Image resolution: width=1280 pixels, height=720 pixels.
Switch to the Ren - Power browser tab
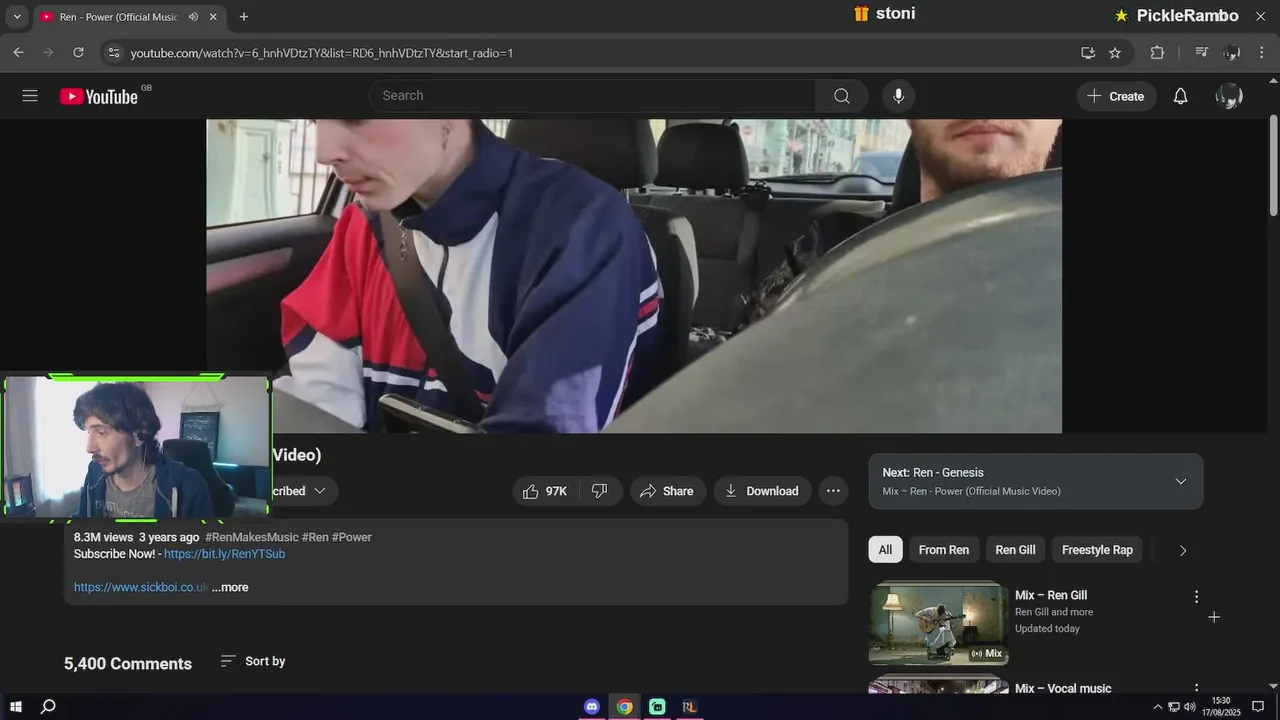pos(118,17)
